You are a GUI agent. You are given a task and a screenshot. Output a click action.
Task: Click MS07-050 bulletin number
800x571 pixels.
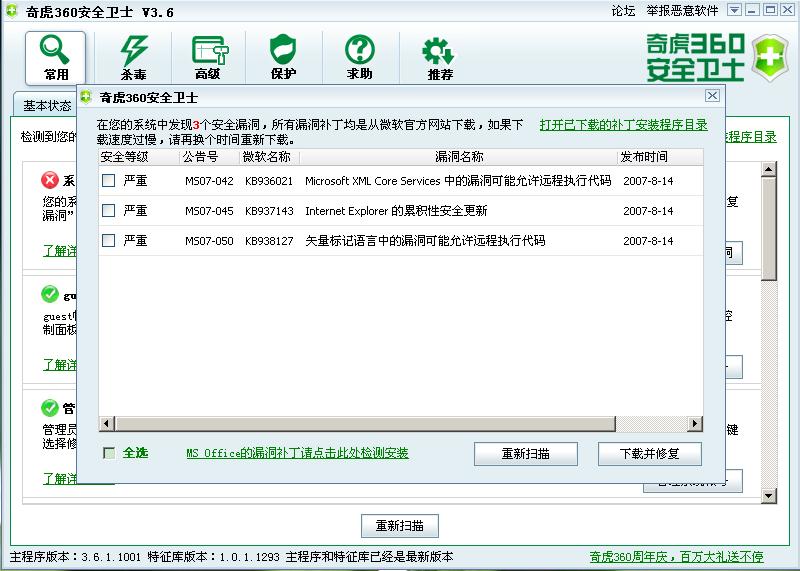point(209,240)
